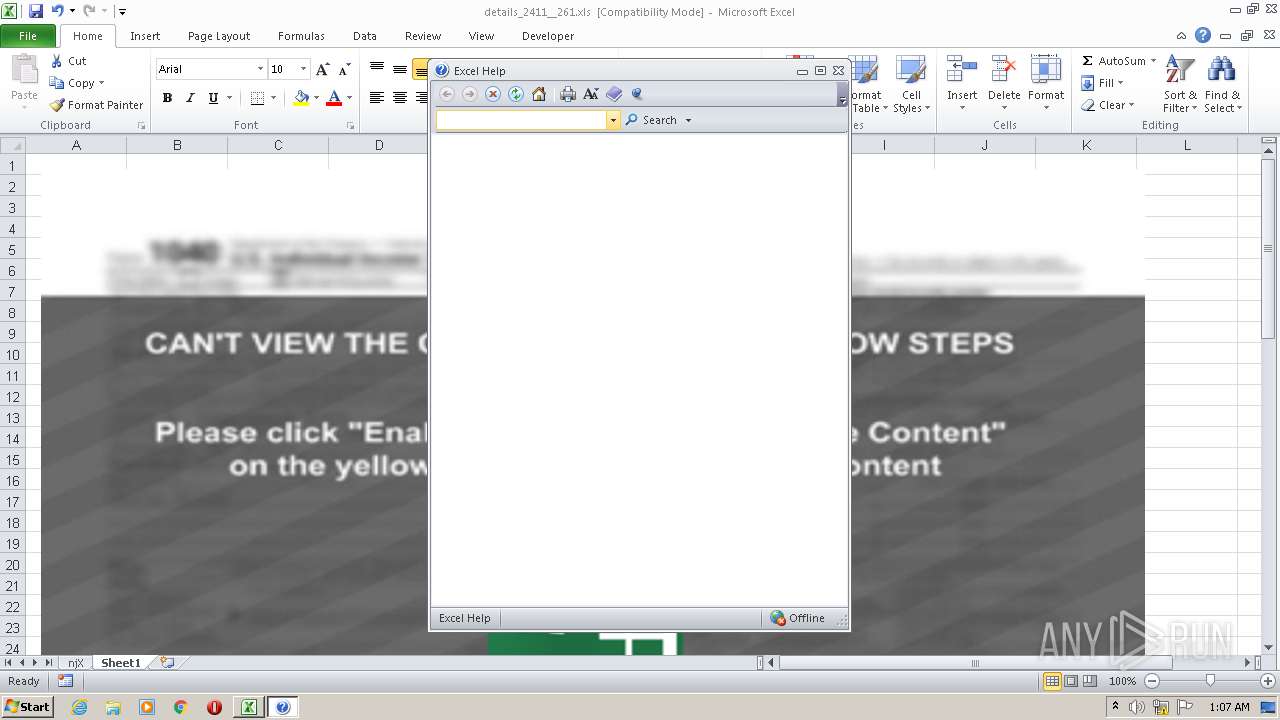1280x720 pixels.
Task: Click the Refresh icon in Excel Help
Action: pyautogui.click(x=516, y=94)
